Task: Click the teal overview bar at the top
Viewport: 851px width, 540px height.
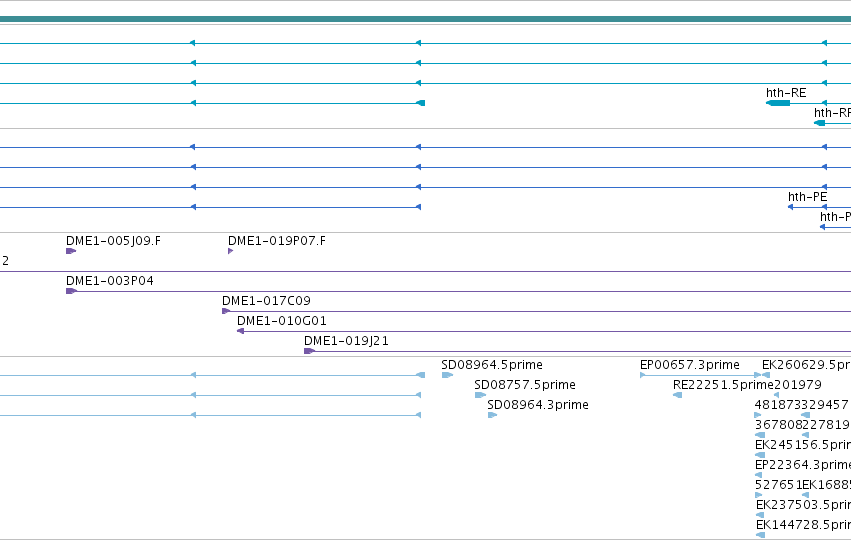Action: point(426,20)
